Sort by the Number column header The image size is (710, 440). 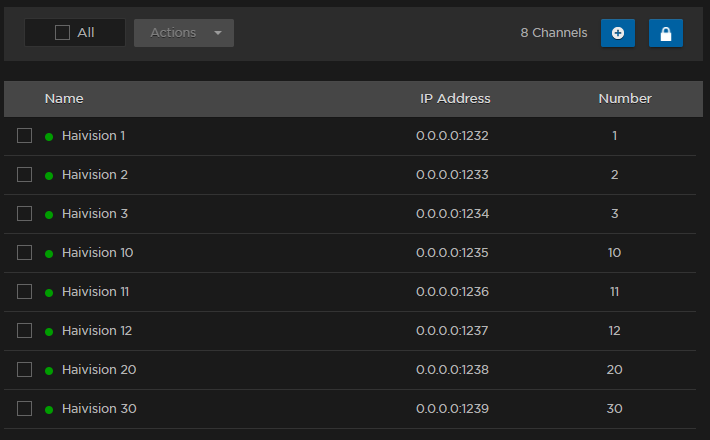click(625, 99)
